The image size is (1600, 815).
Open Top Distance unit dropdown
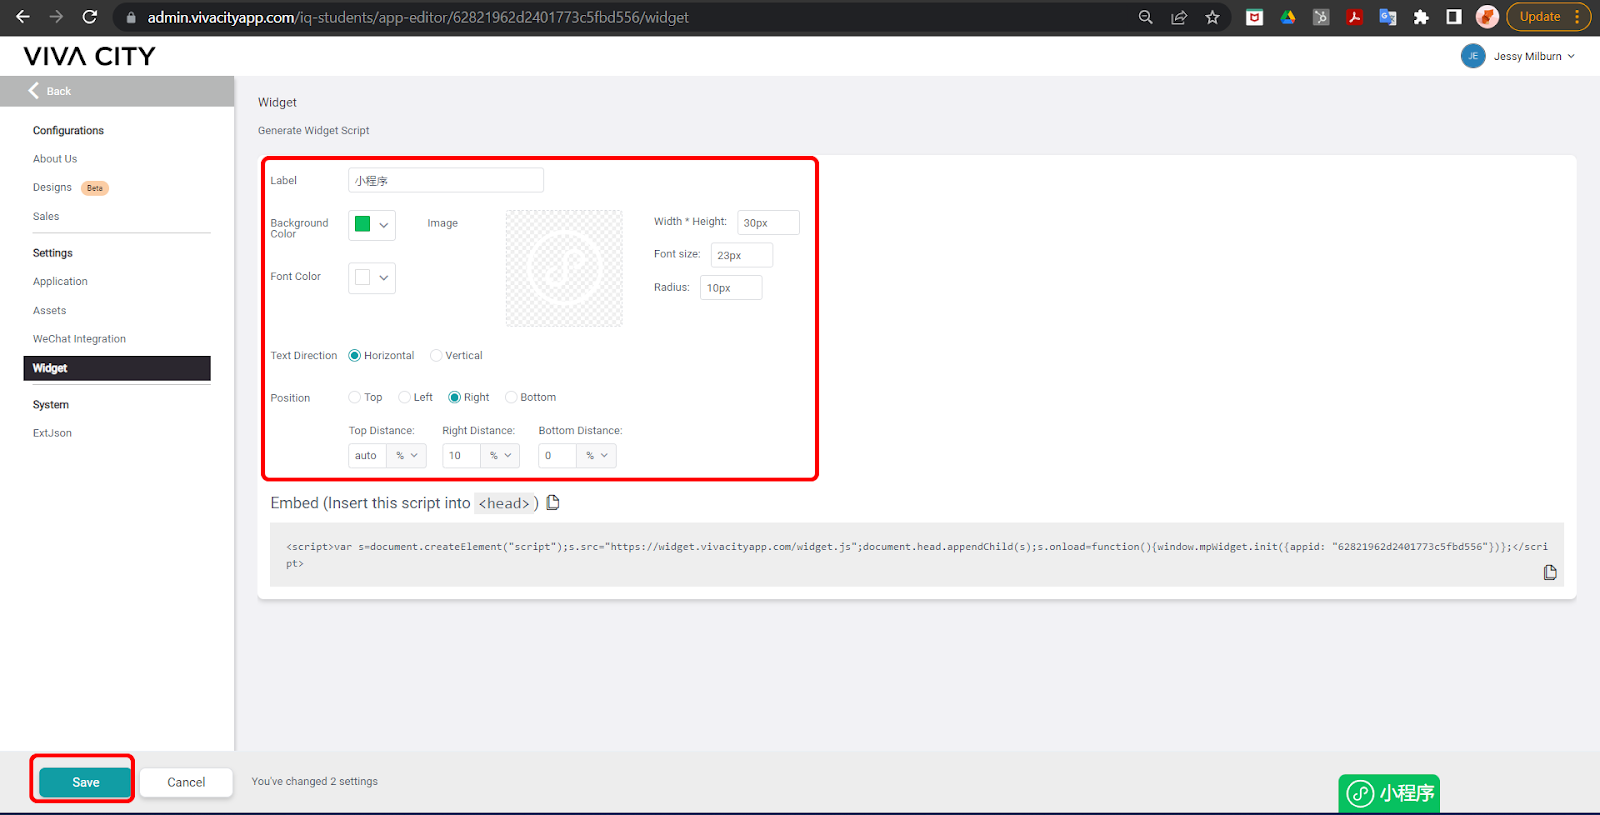(408, 456)
